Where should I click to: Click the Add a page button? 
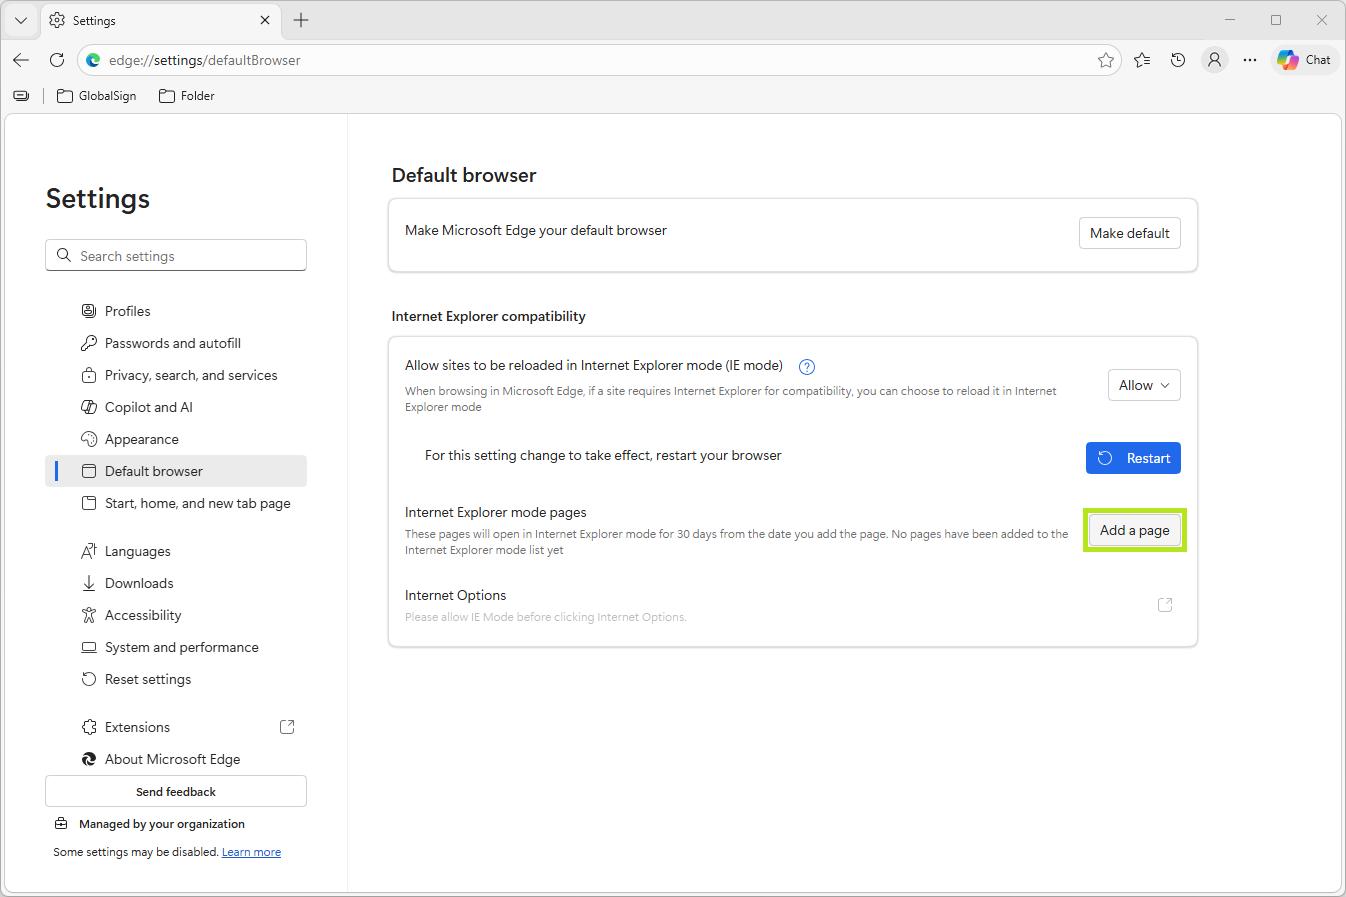(x=1135, y=530)
